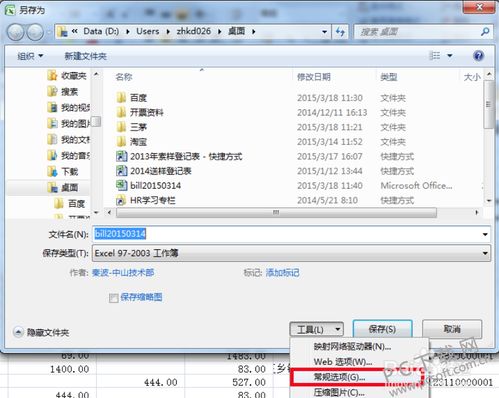Choose 常规选项(G) from the tools menu
499x398 pixels.
coord(339,377)
